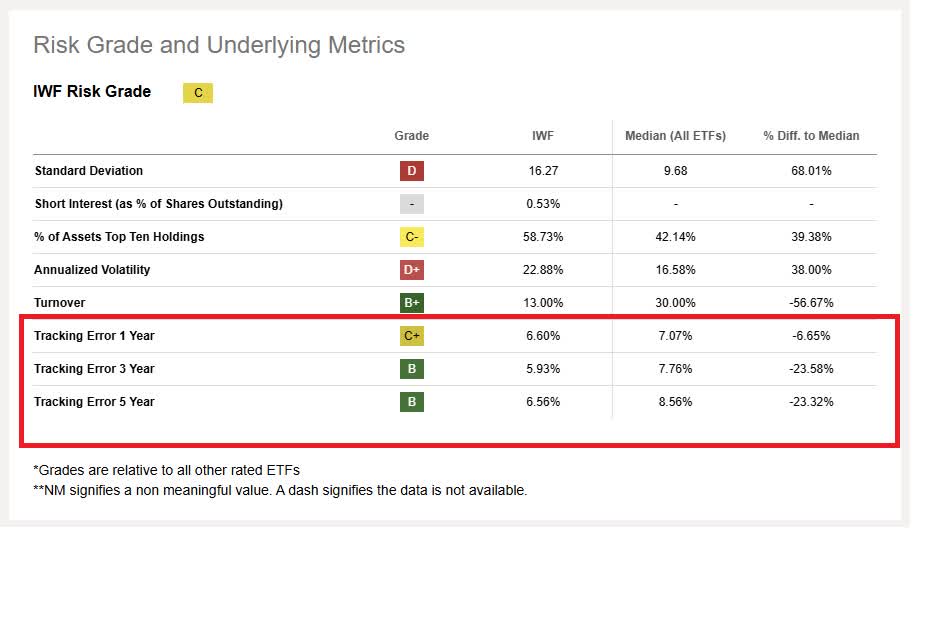The width and height of the screenshot is (938, 617).
Task: Click the % Diff. to Median header
Action: 811,136
